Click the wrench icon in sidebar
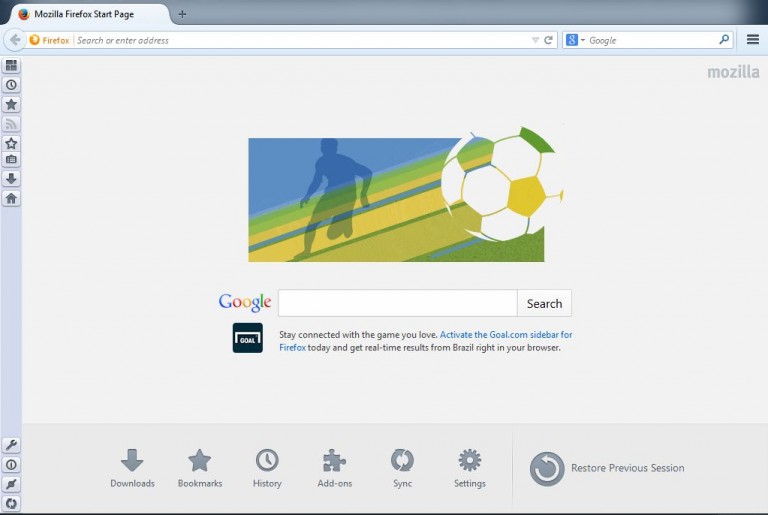This screenshot has height=515, width=768. tap(11, 445)
